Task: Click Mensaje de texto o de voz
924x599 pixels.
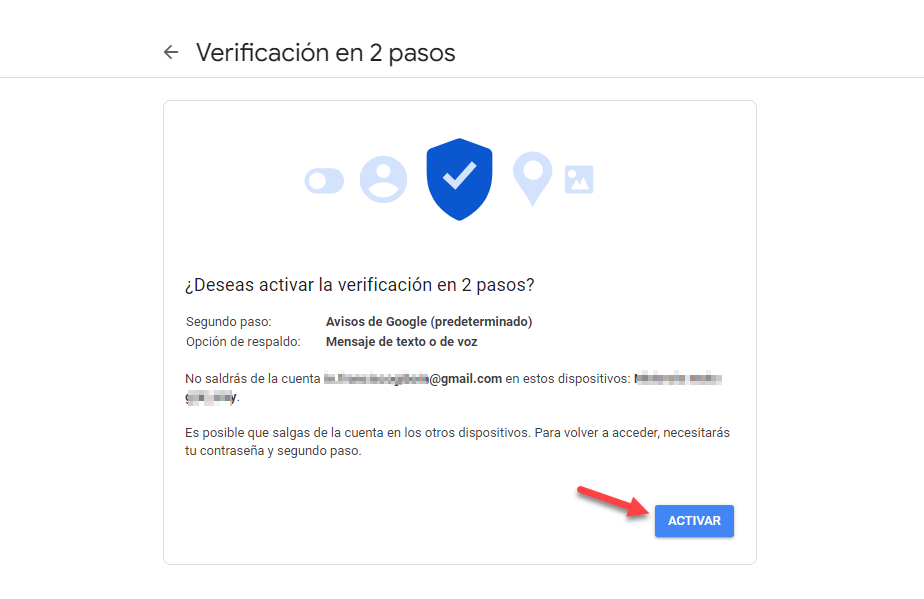Action: 401,342
